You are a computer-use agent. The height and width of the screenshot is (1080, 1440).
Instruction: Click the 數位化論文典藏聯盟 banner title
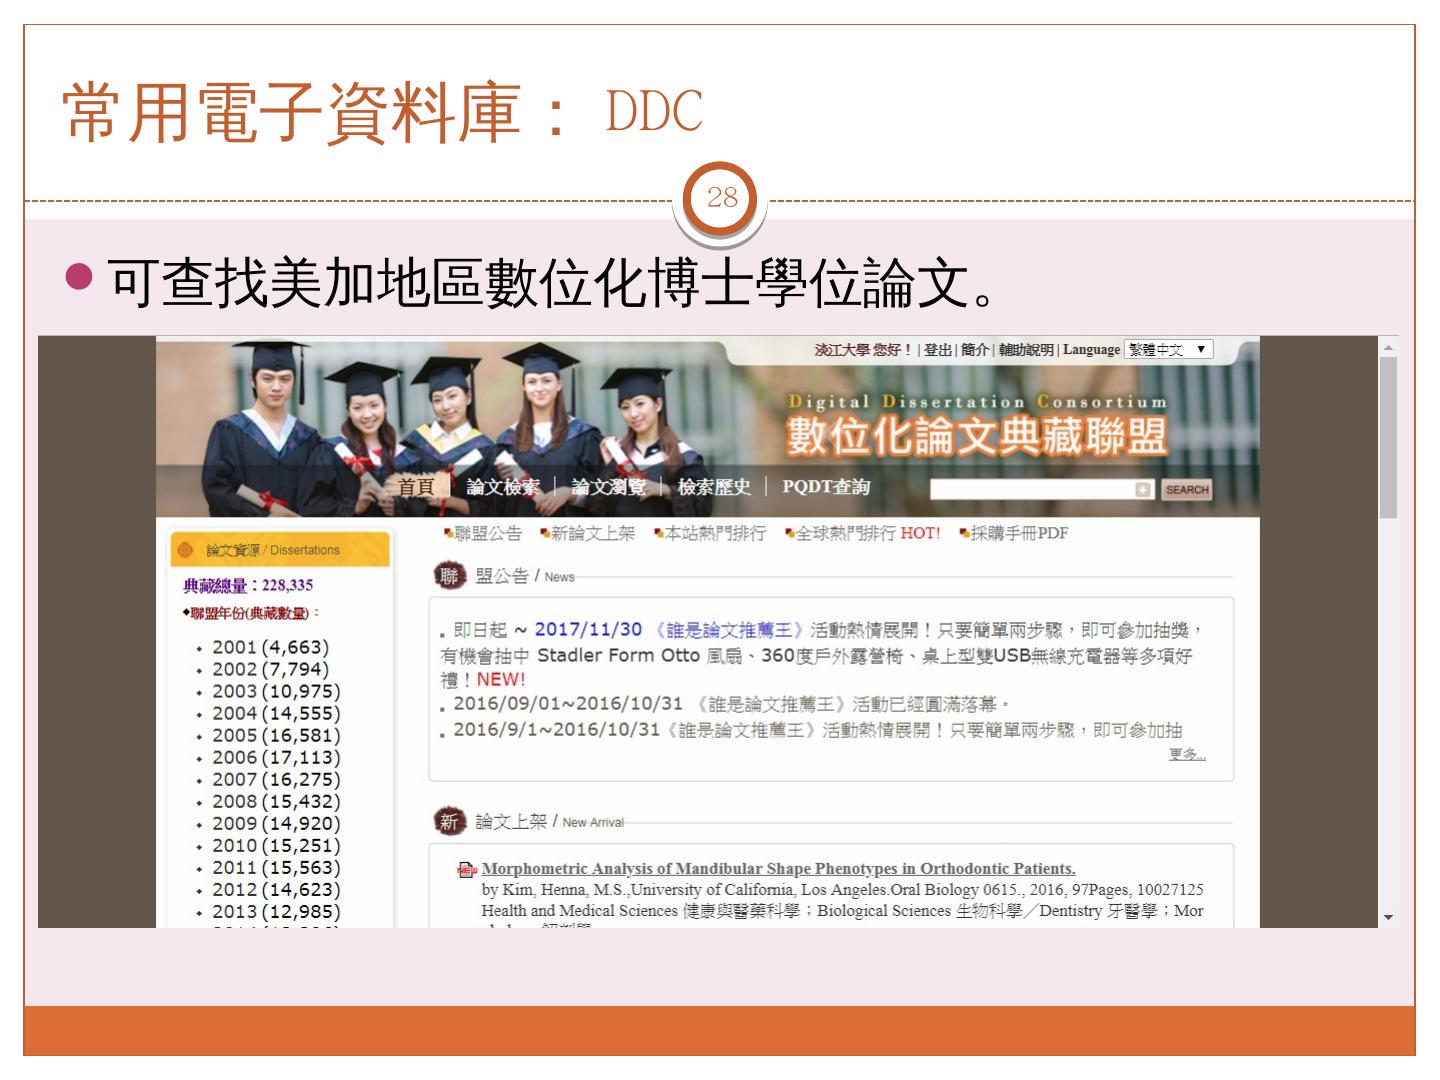977,436
